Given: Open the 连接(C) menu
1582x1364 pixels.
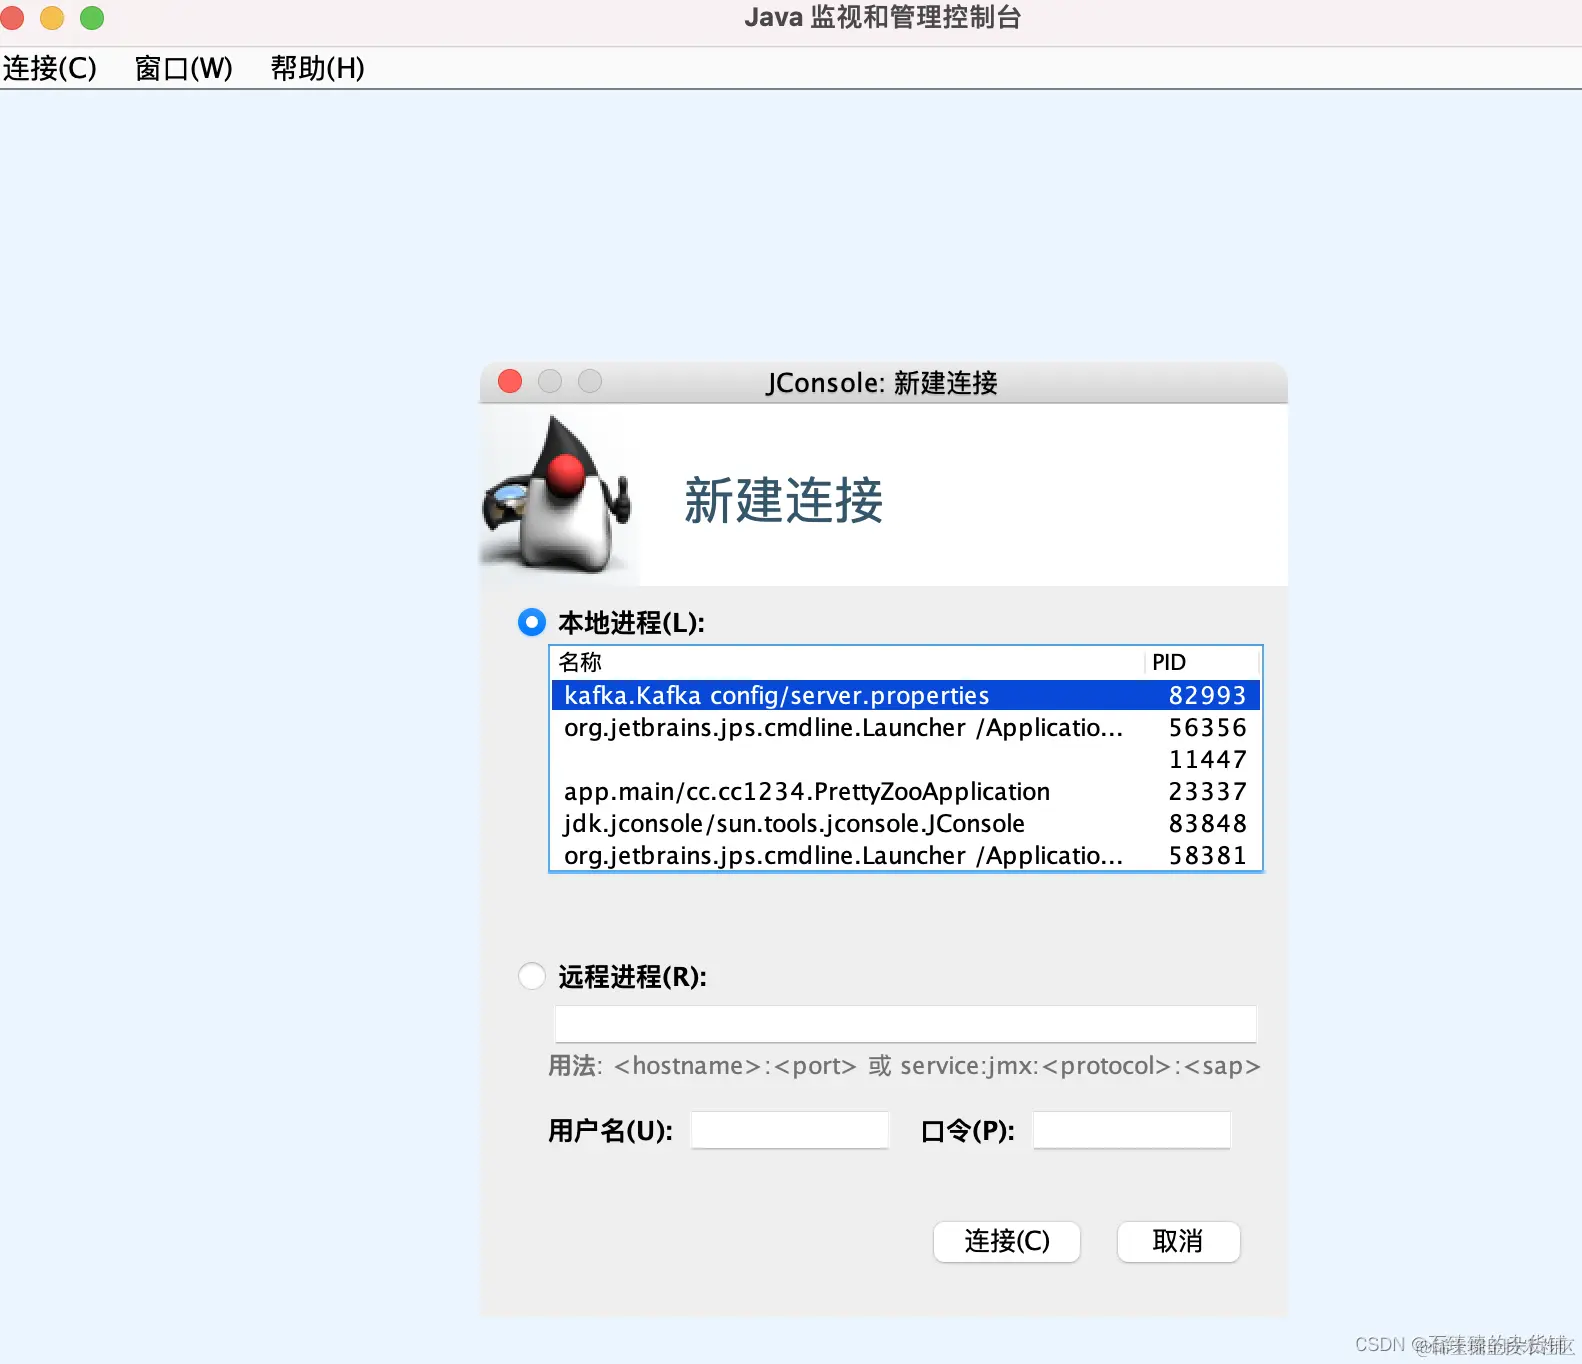Looking at the screenshot, I should coord(50,68).
